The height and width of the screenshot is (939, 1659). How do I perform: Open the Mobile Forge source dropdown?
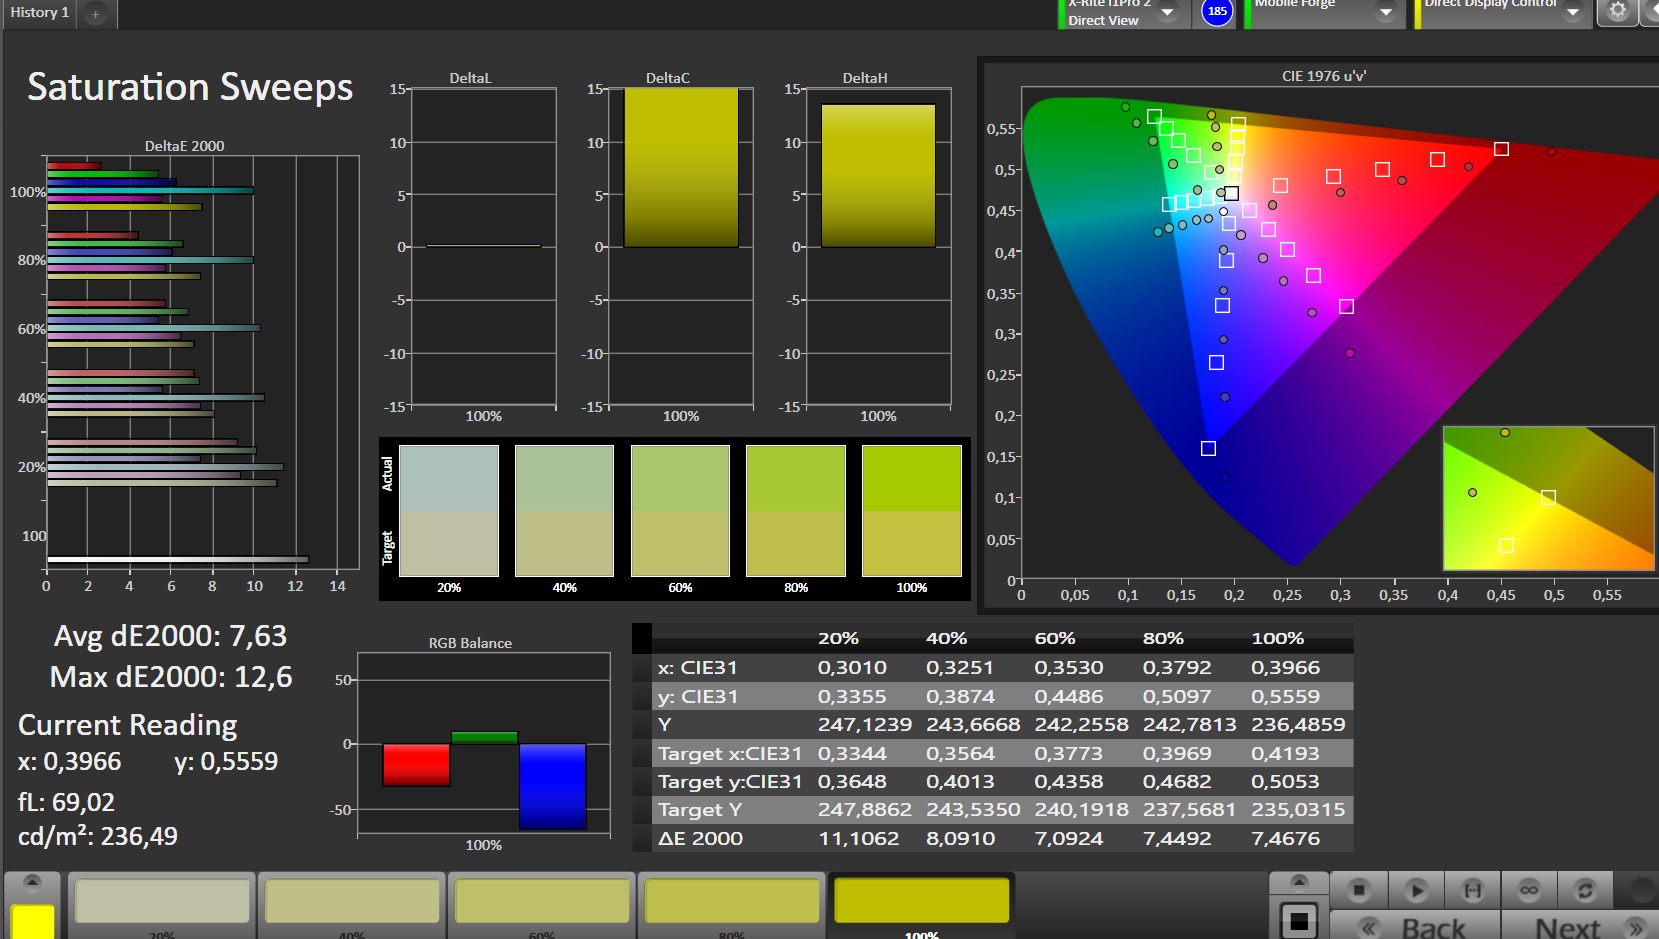(1385, 12)
